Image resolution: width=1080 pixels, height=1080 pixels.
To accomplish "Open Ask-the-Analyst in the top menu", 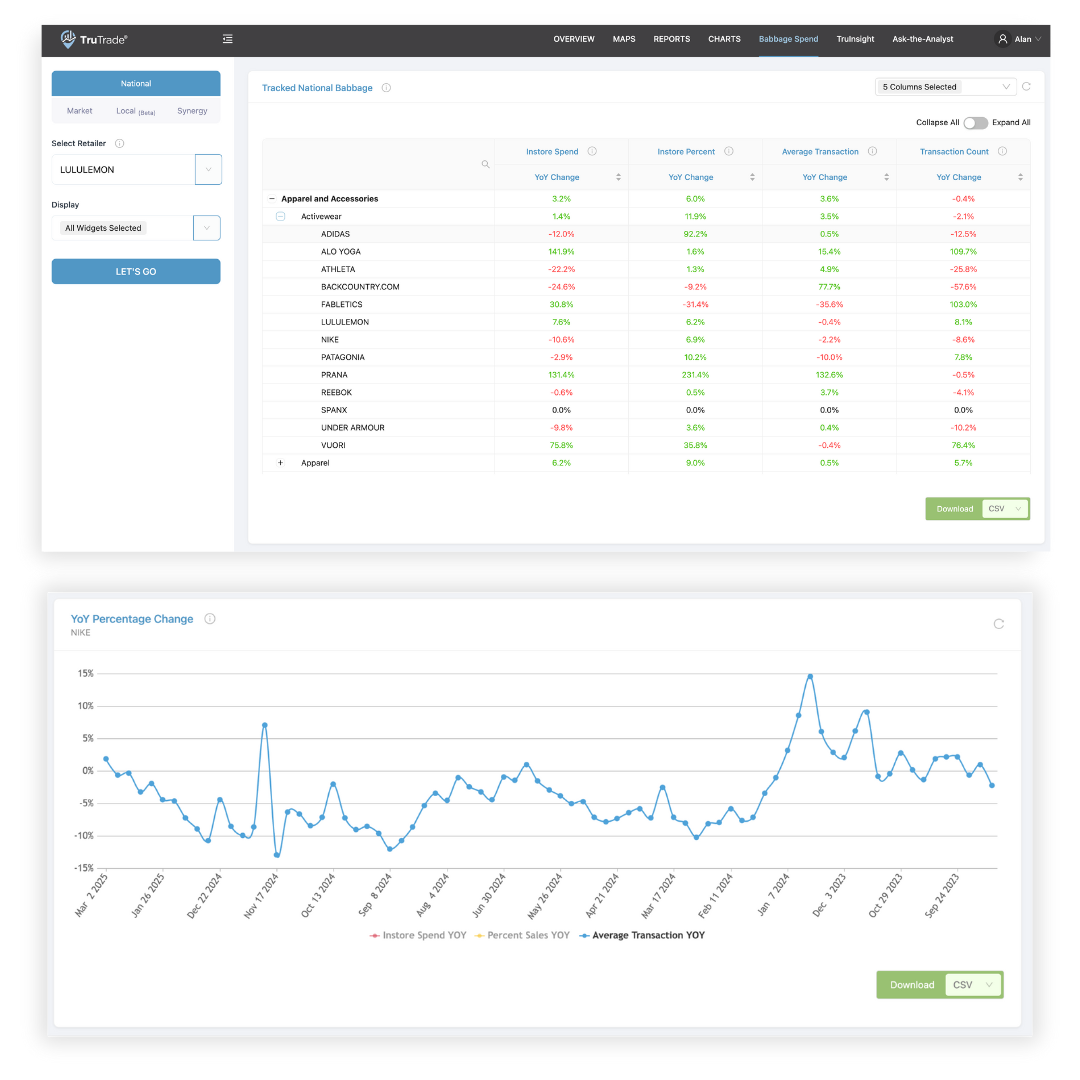I will pyautogui.click(x=923, y=39).
